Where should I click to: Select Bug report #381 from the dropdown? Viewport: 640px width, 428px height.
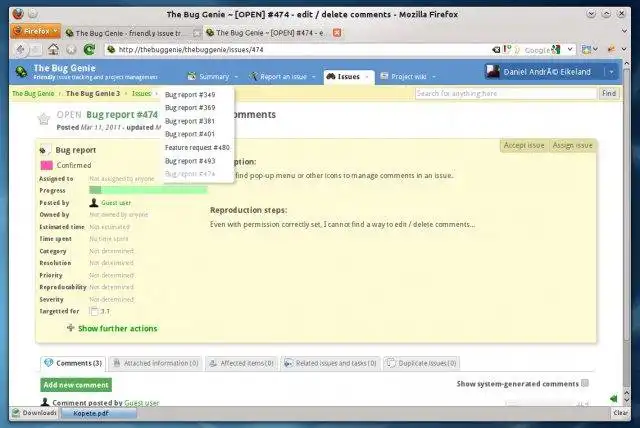(190, 121)
